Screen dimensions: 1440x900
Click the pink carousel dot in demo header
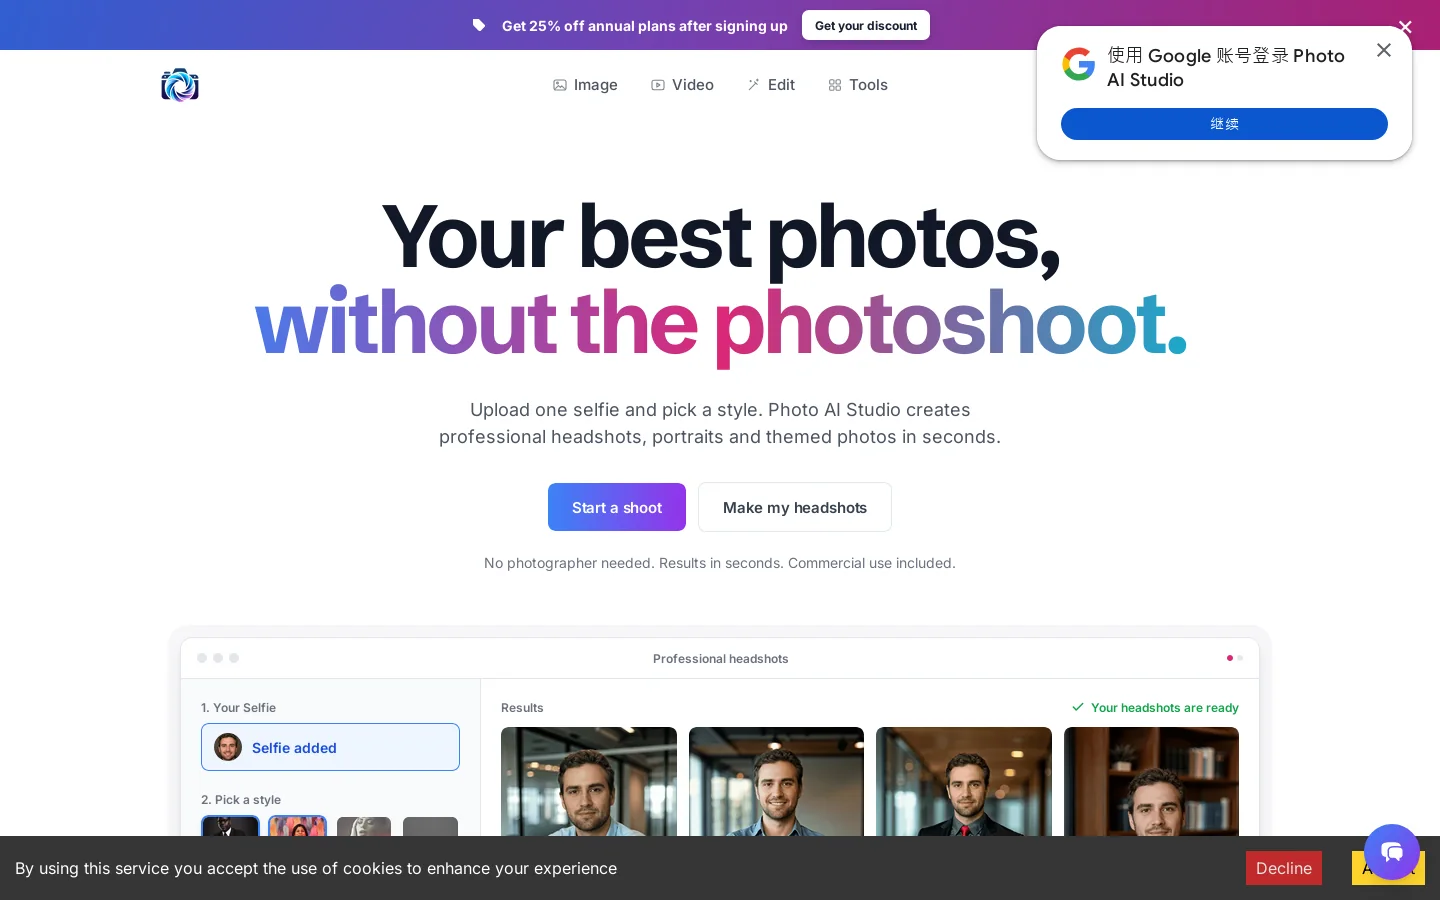pos(1229,658)
